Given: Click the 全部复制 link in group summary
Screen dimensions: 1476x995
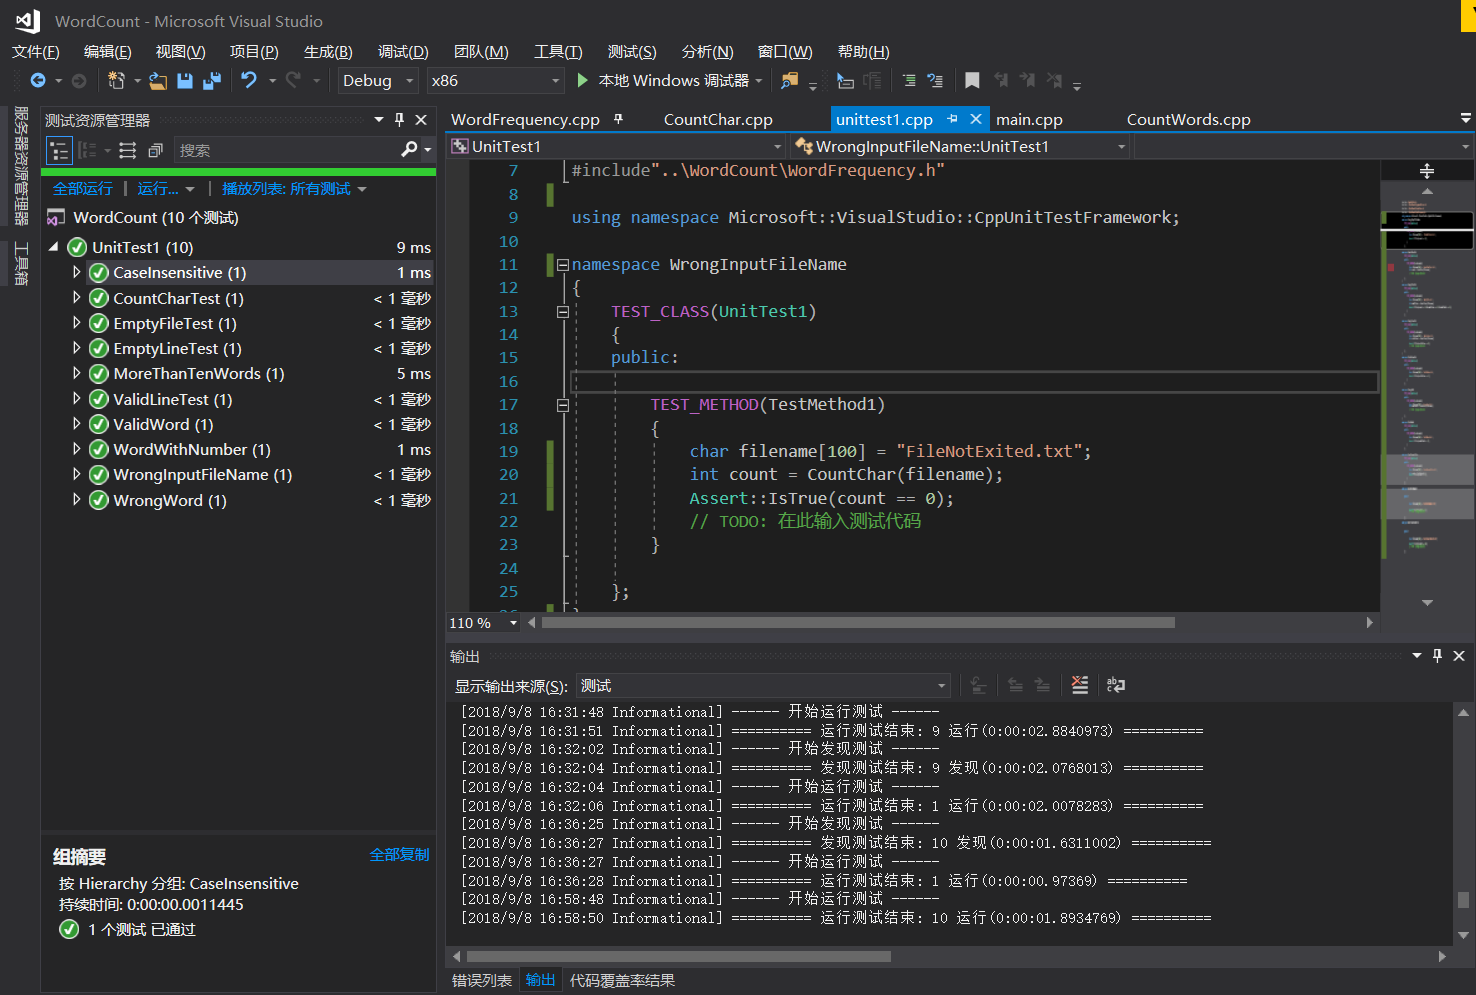Looking at the screenshot, I should tap(399, 854).
